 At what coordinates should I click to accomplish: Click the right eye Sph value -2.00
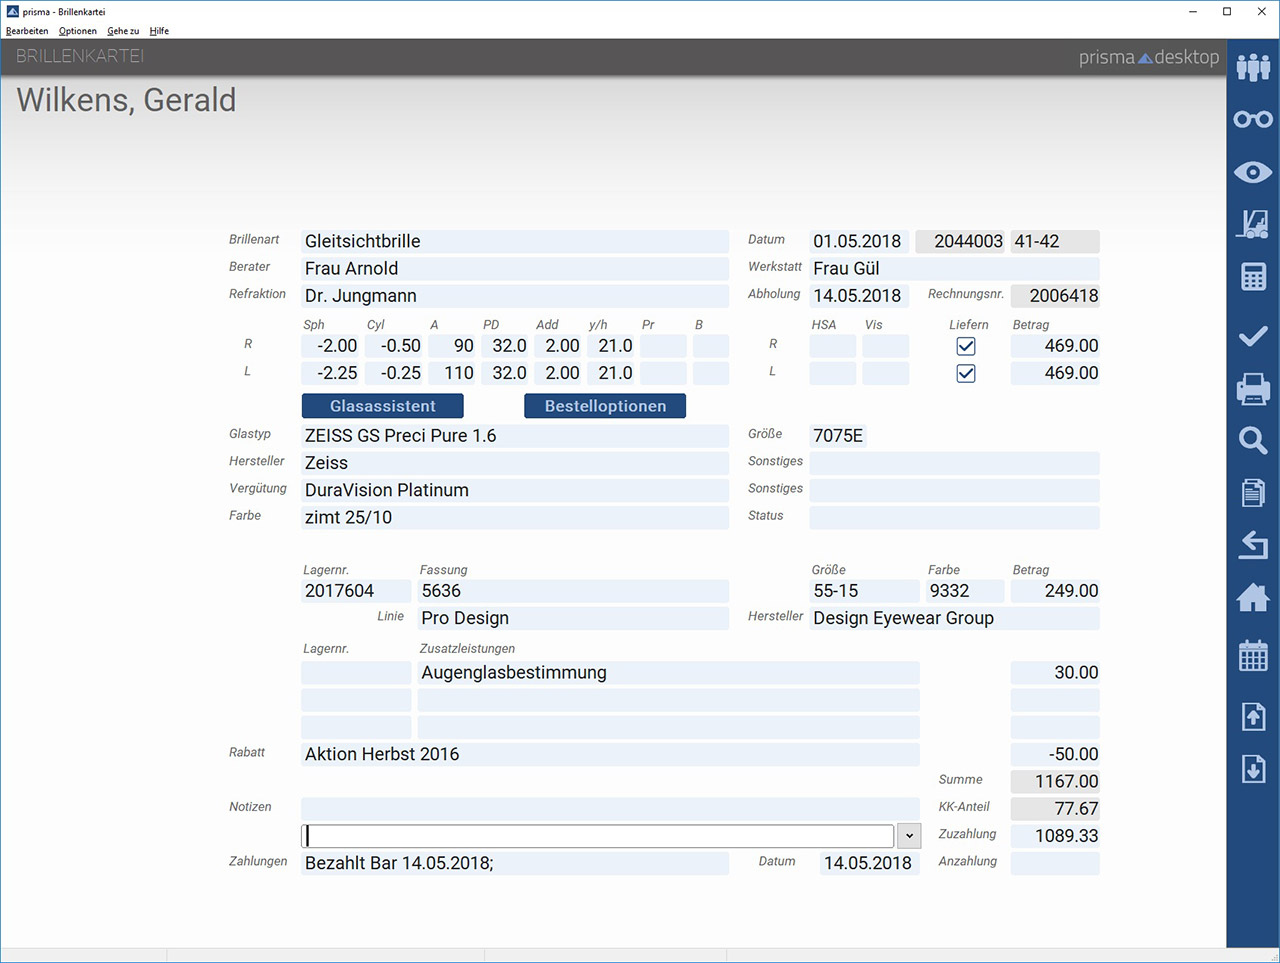330,346
